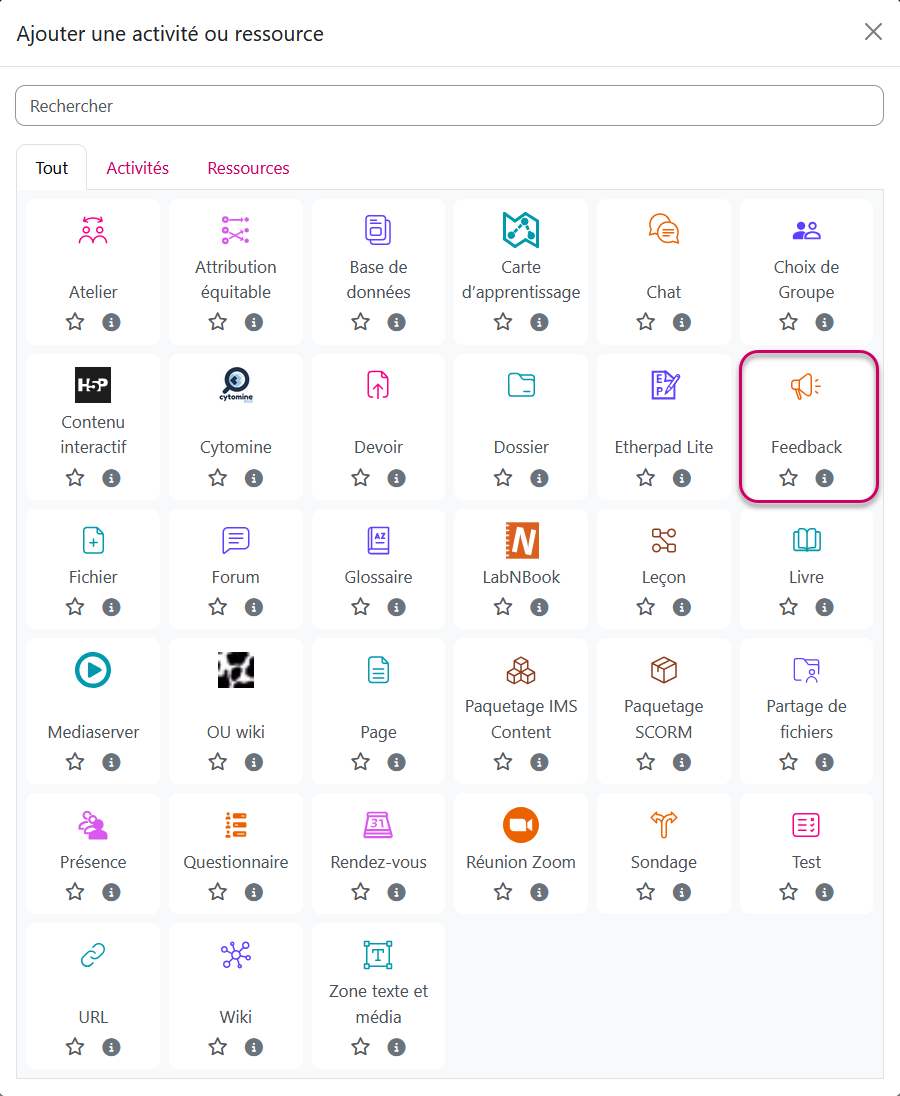Open help info for Base de données
This screenshot has width=900, height=1096.
tap(397, 322)
